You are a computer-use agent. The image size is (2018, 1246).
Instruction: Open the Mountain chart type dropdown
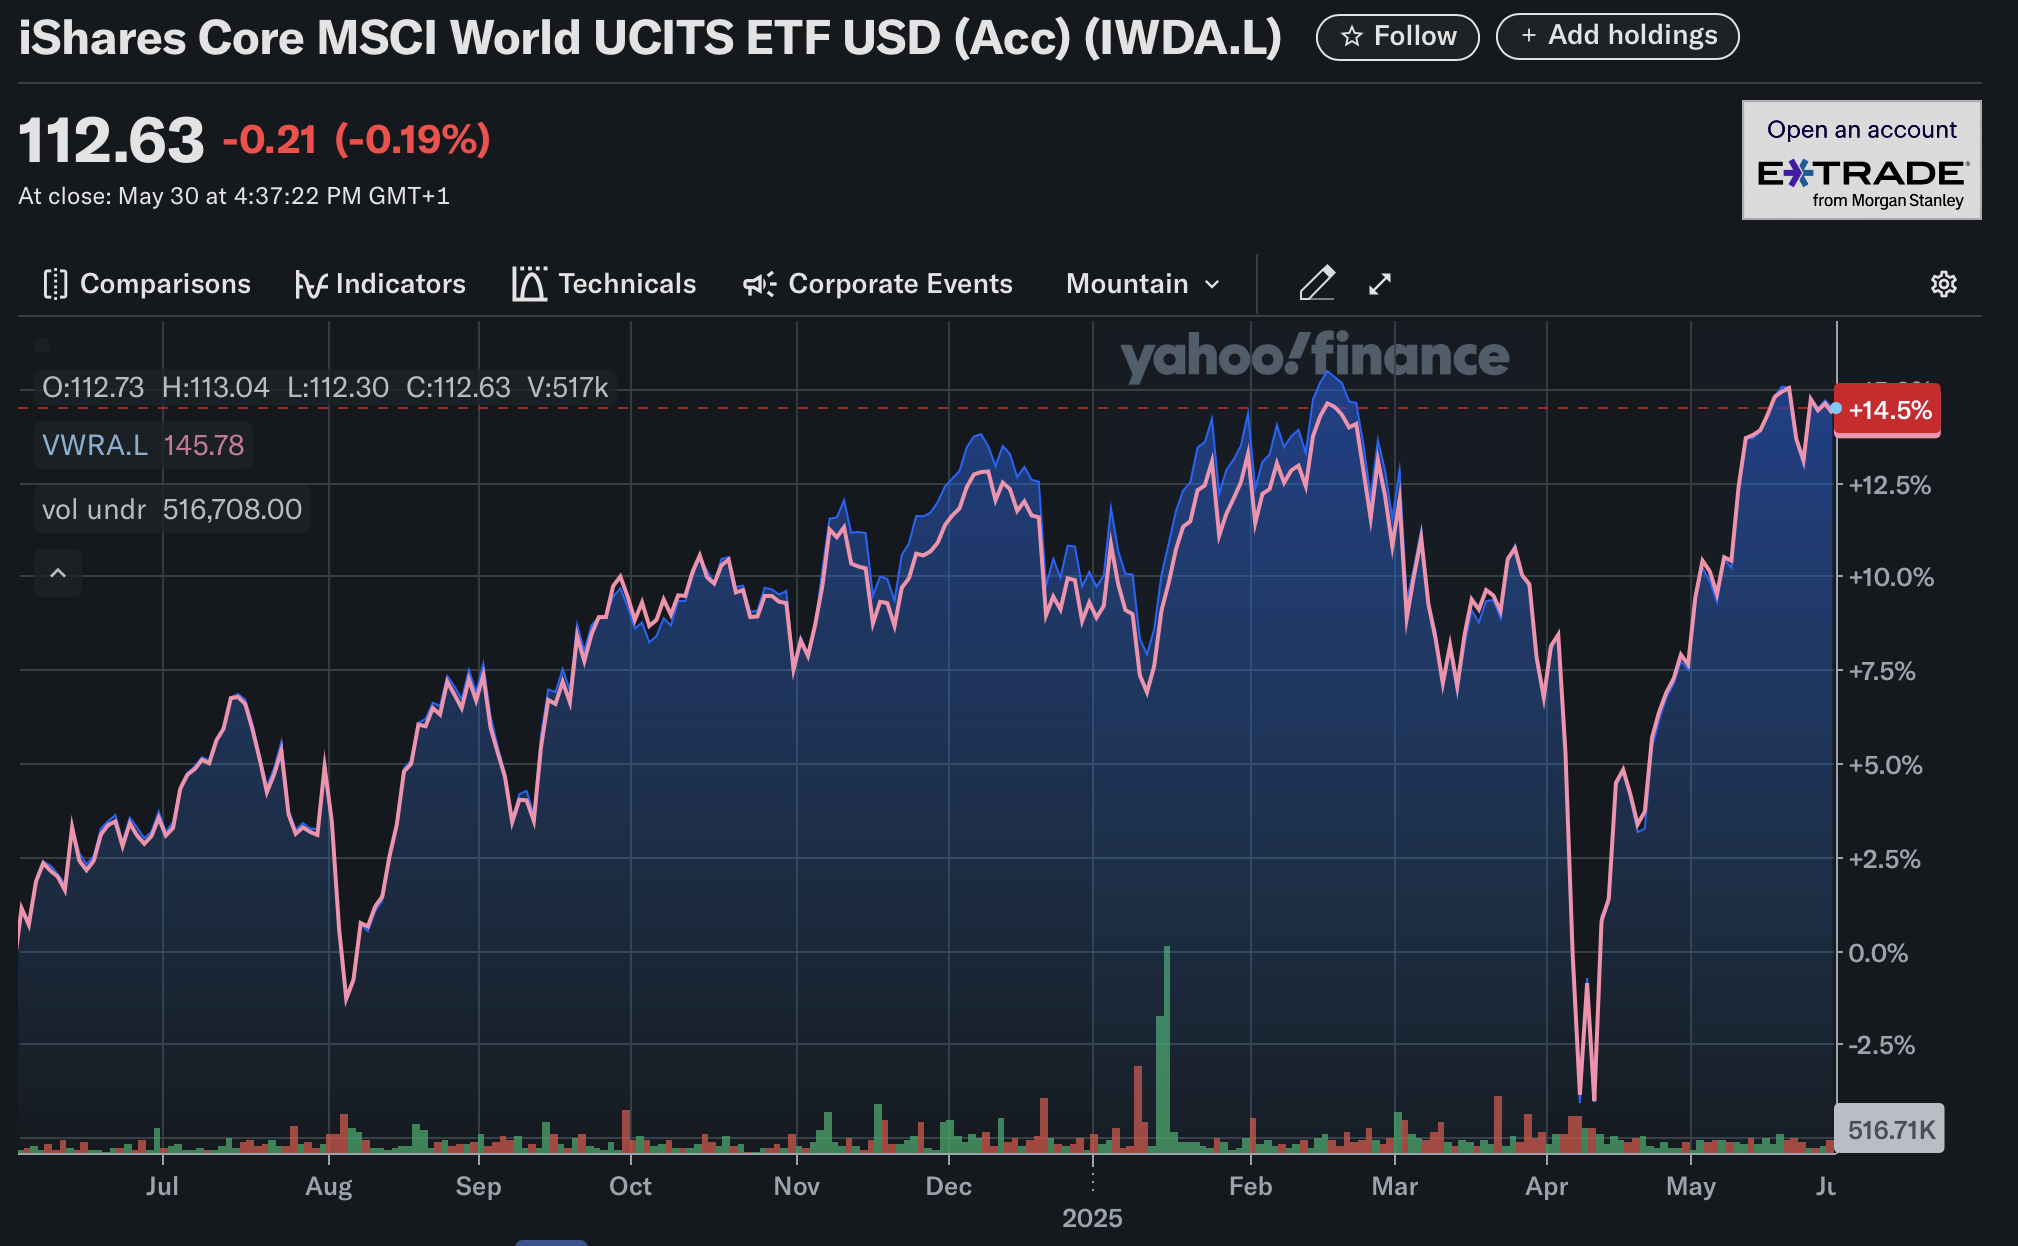1142,283
